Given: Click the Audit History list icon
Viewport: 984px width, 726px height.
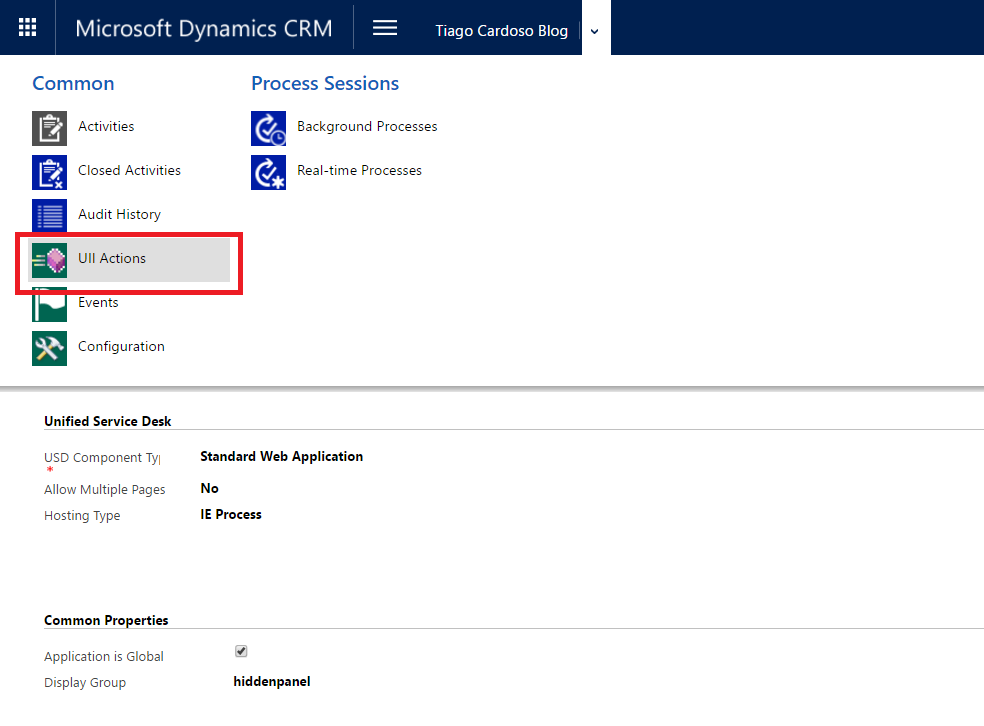Looking at the screenshot, I should click(x=49, y=215).
